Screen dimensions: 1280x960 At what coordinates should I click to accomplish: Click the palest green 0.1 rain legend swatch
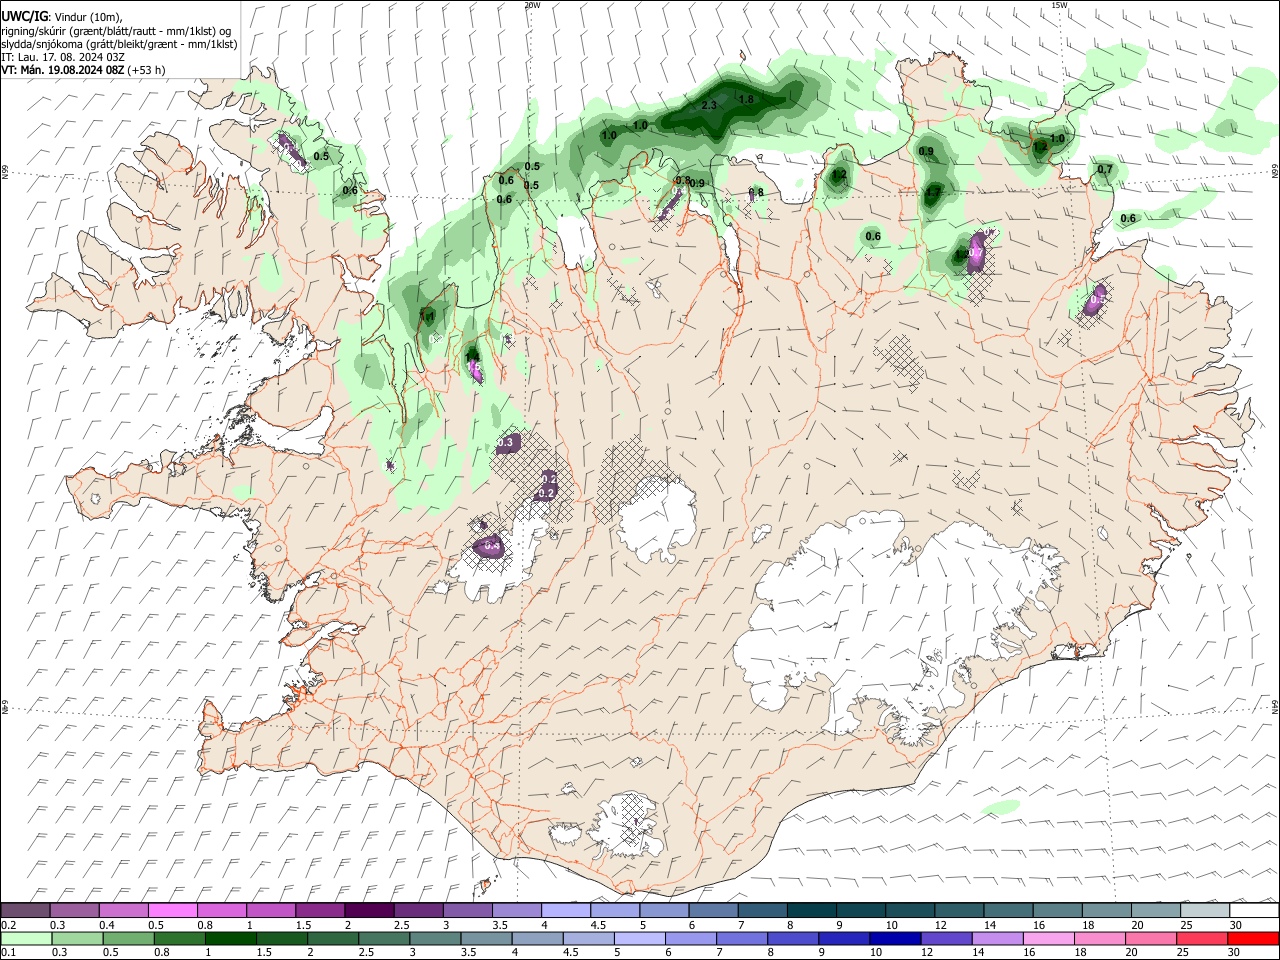tap(26, 938)
